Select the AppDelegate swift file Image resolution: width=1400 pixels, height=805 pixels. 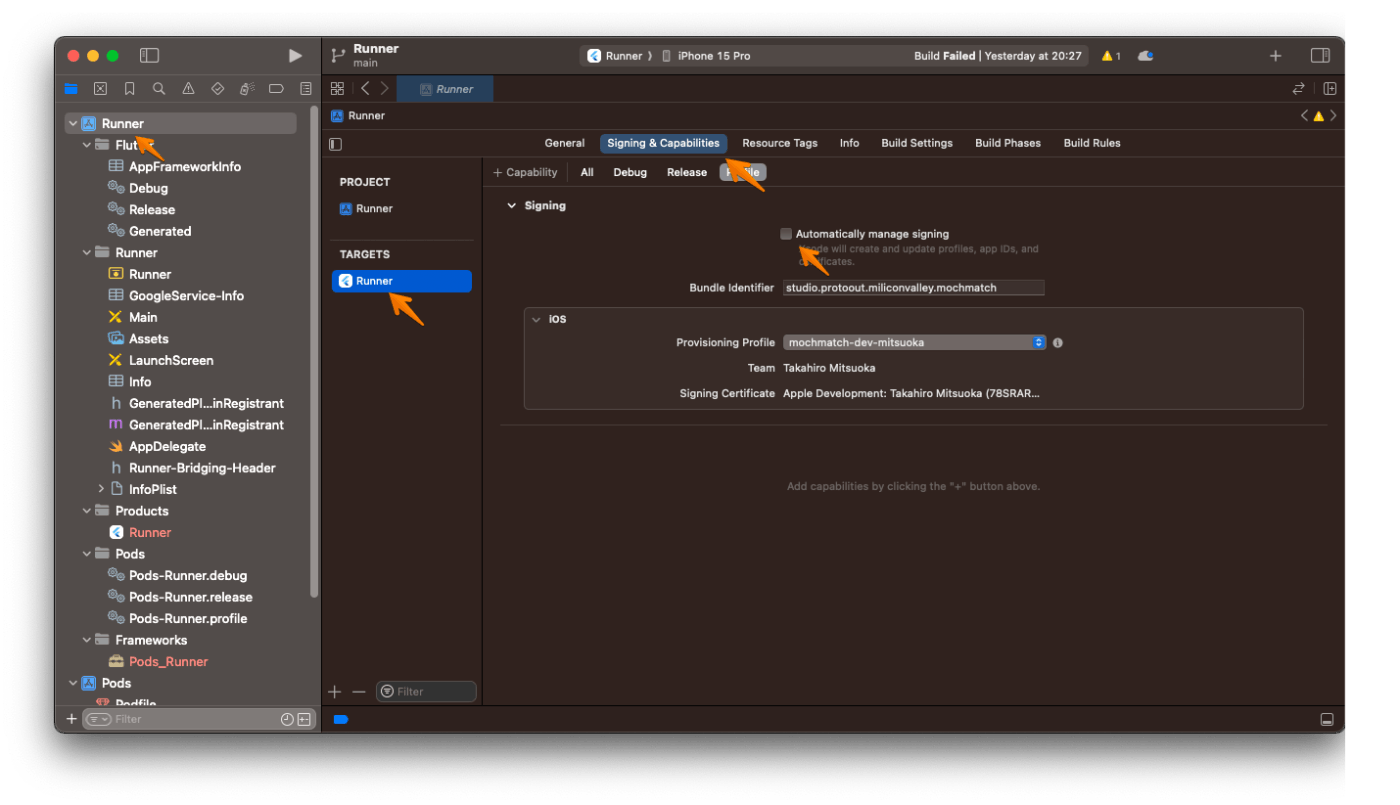[x=167, y=447]
